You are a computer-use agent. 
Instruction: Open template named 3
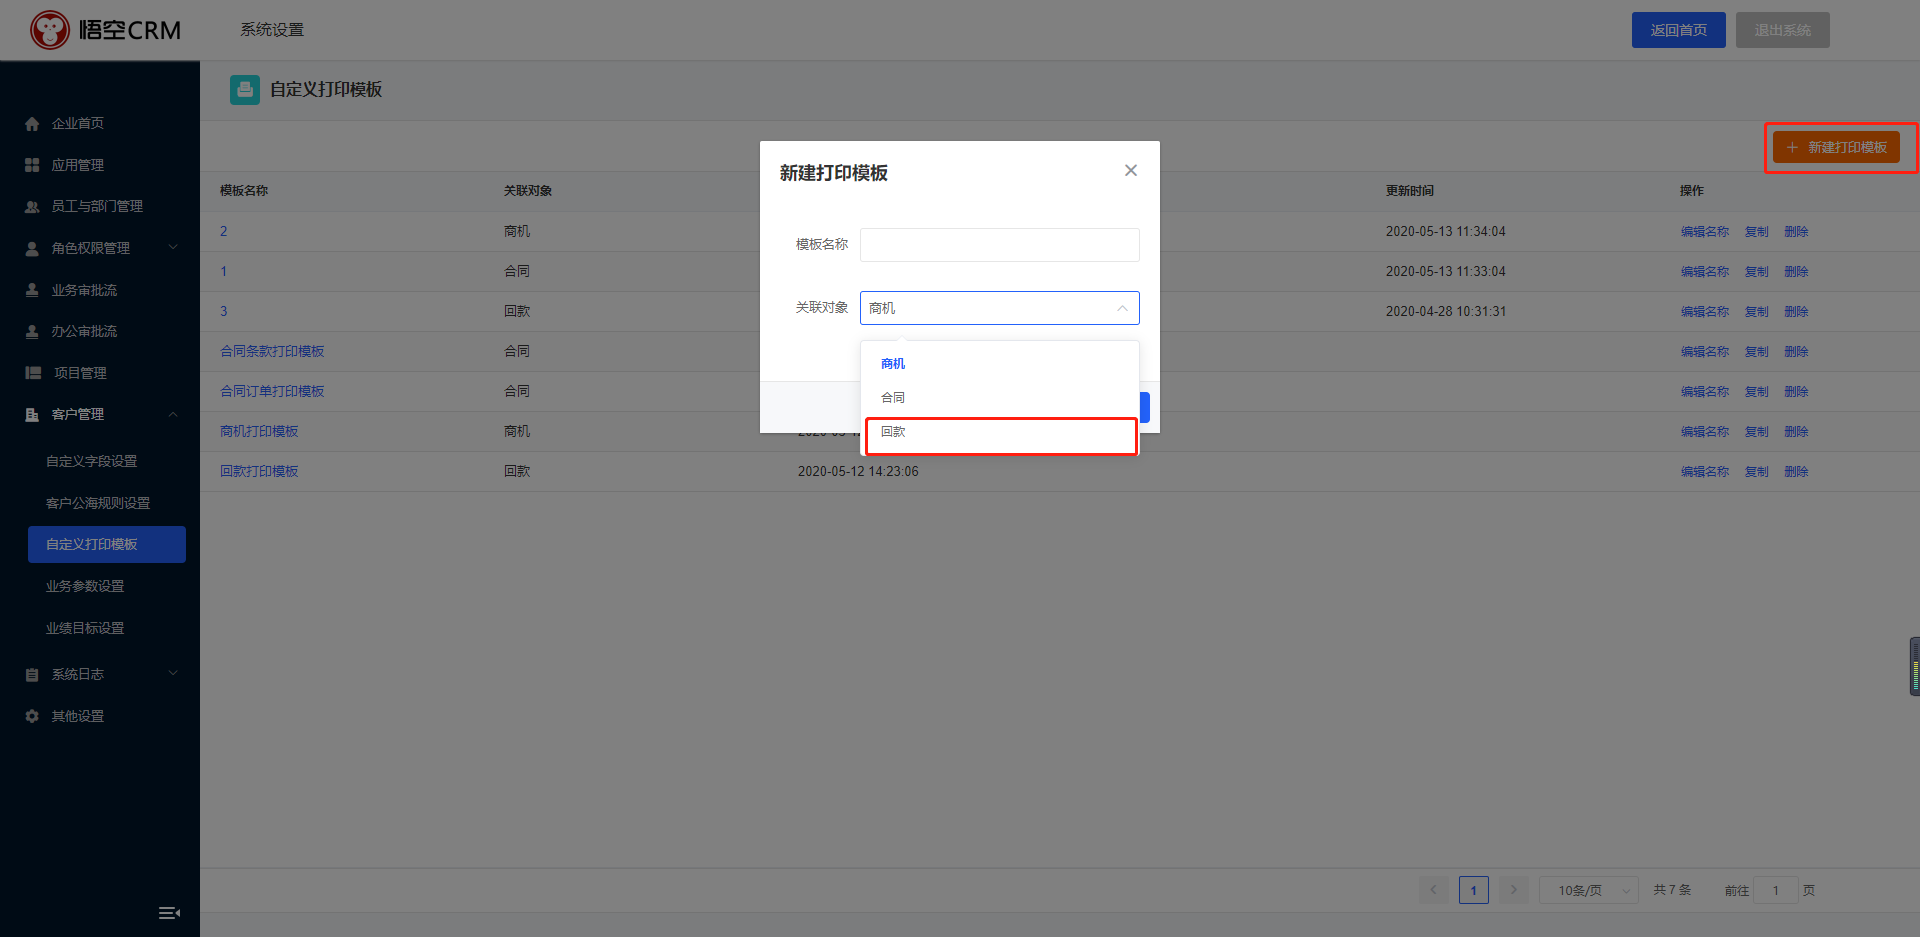coord(224,312)
